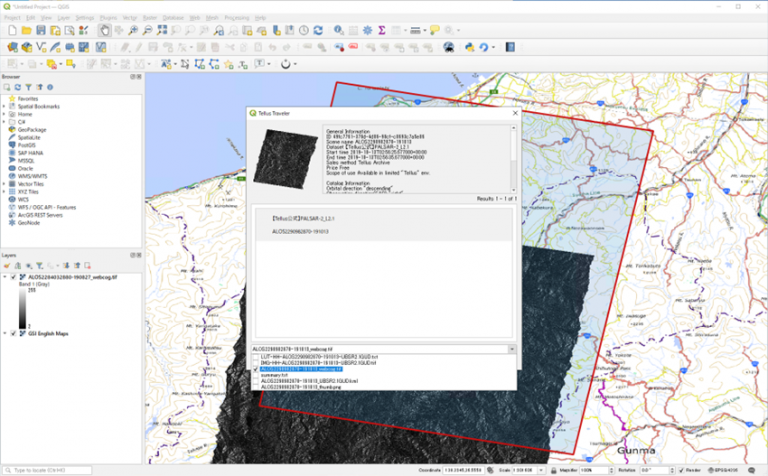Save the project with the floppy disk icon
Screen dimensions: 768x476
click(x=41, y=30)
